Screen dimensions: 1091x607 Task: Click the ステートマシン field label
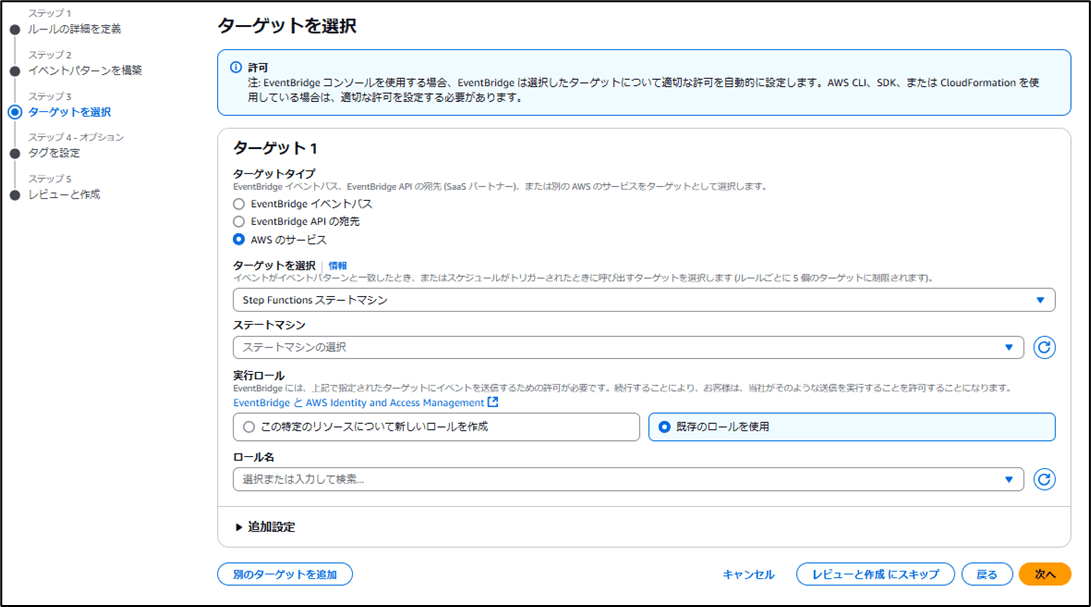[x=269, y=325]
